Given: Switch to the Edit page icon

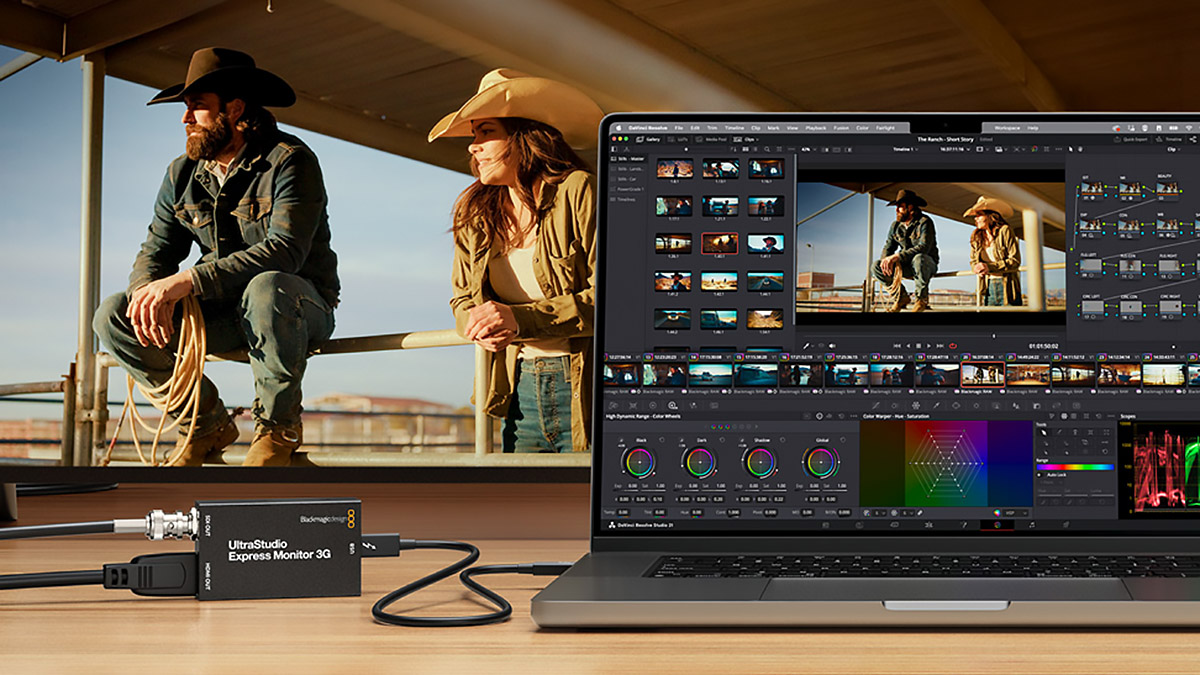Looking at the screenshot, I should click(929, 525).
